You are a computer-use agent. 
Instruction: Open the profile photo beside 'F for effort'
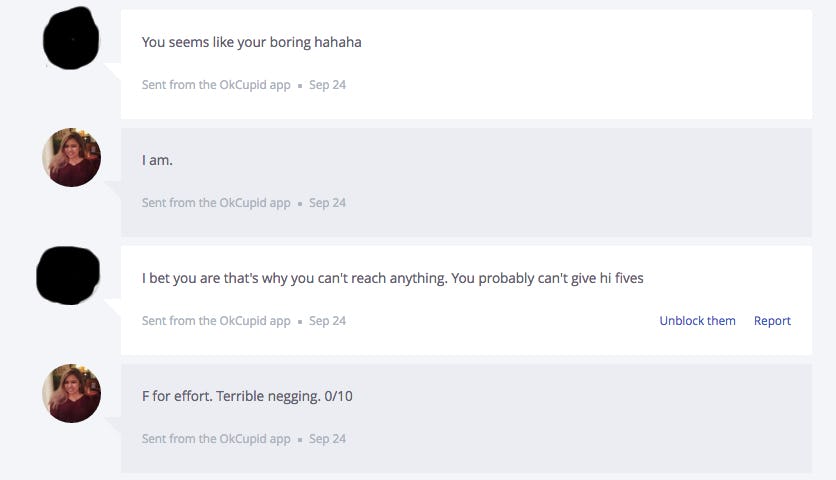[71, 393]
